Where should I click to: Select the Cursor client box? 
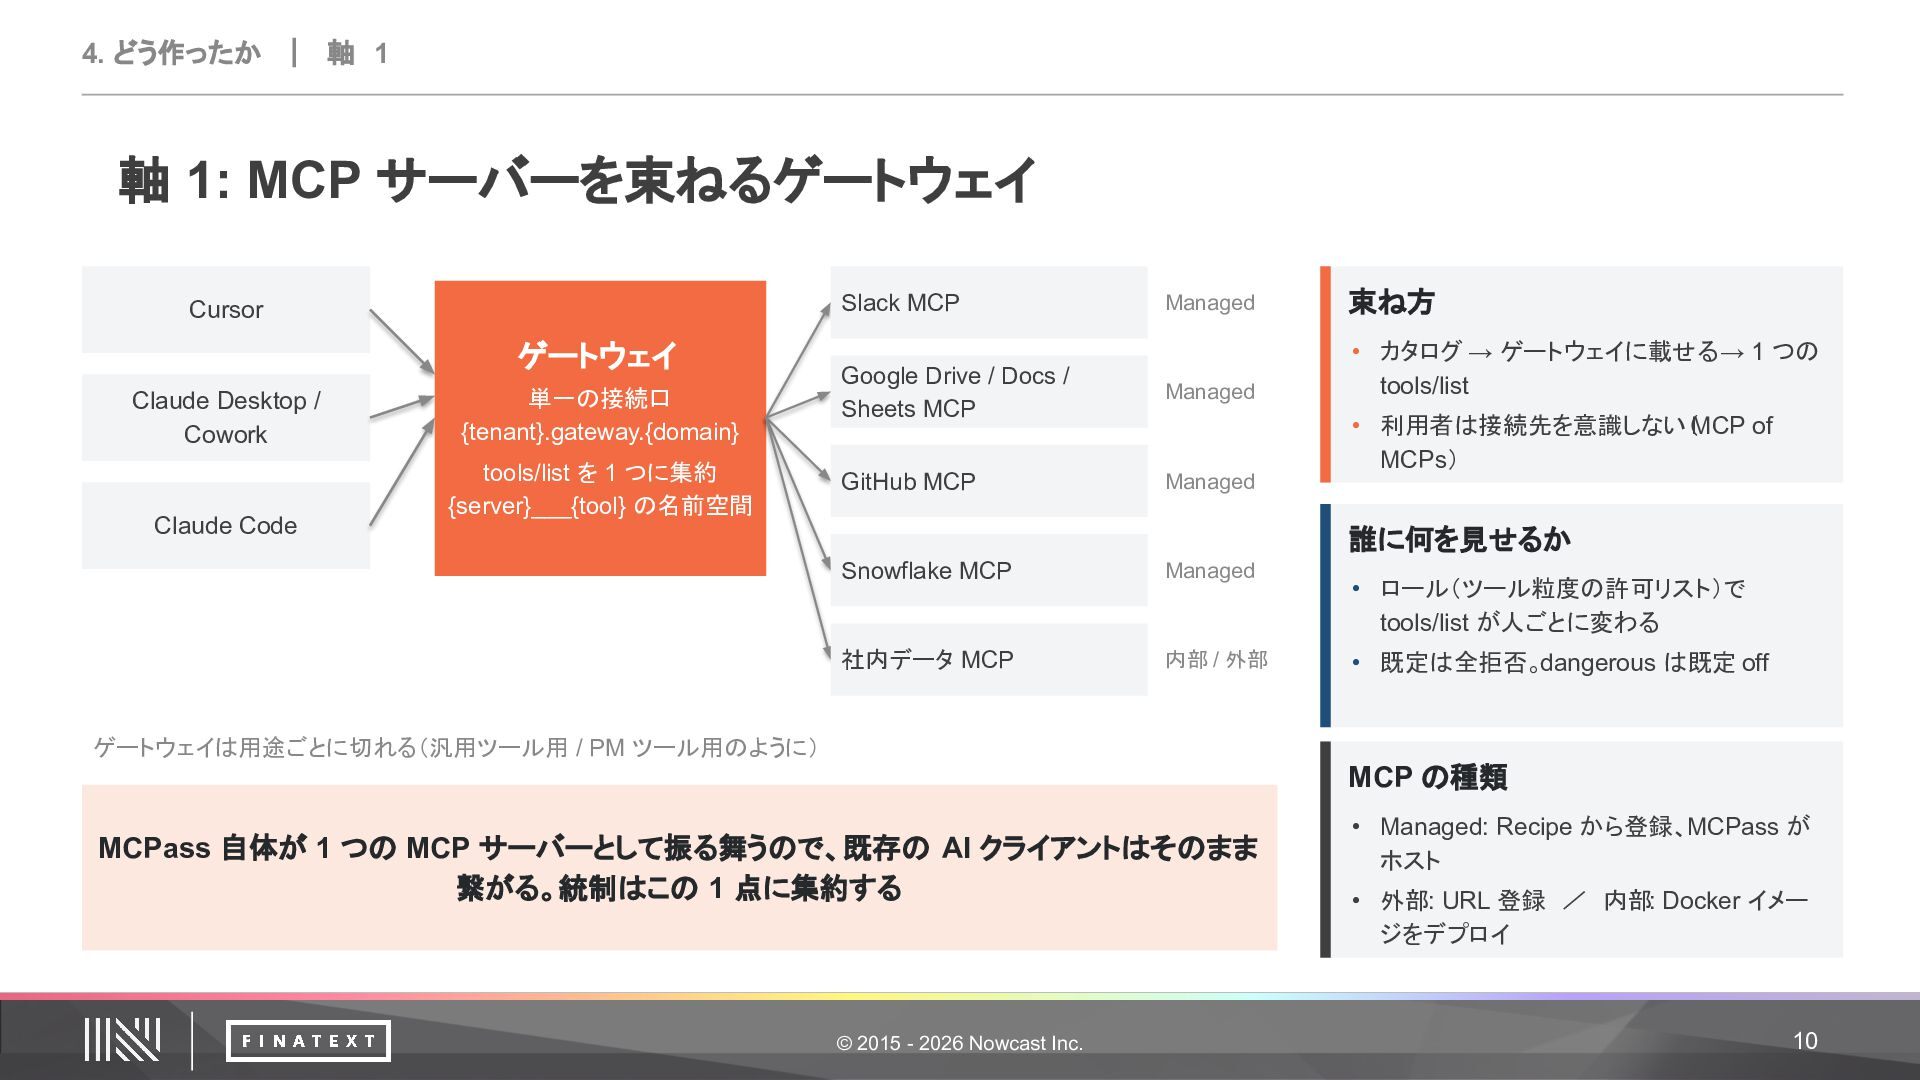coord(226,309)
